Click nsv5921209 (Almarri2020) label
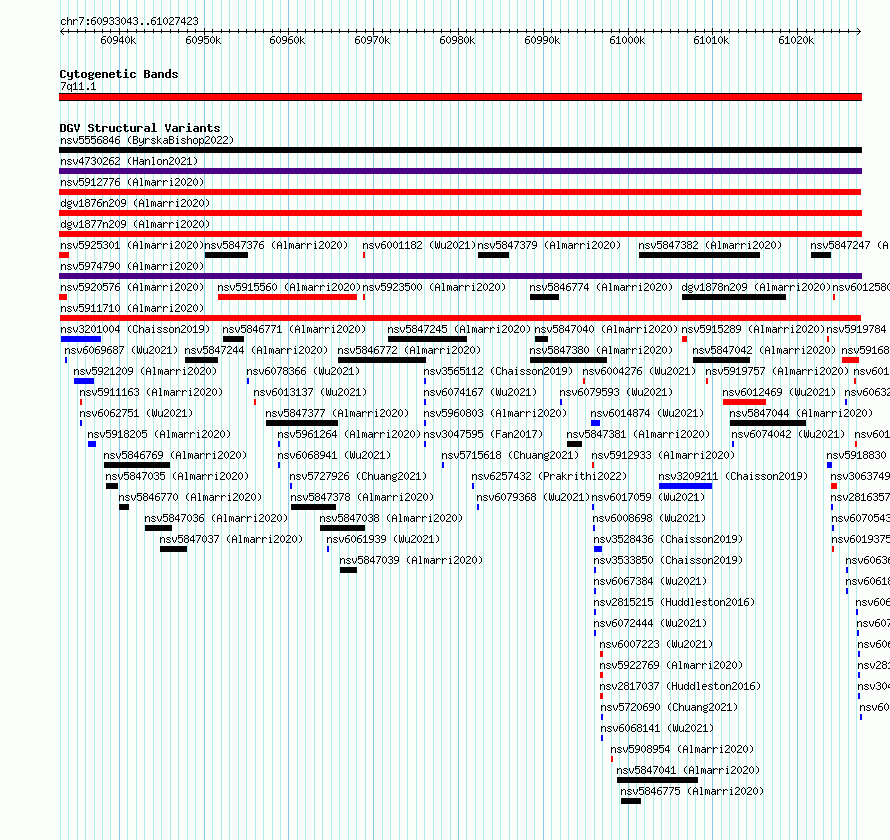890x840 pixels. tap(145, 371)
